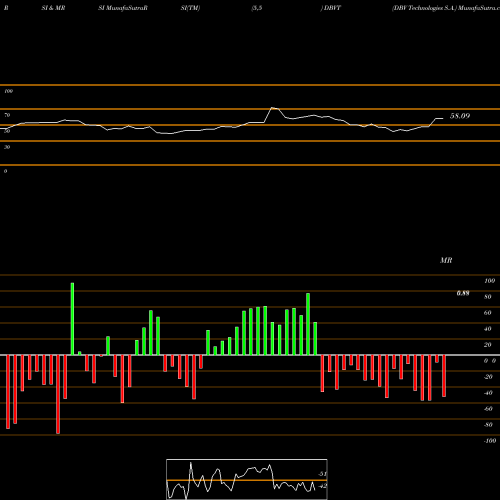Click the '(5,5' parameter text
The height and width of the screenshot is (500, 500).
(257, 8)
